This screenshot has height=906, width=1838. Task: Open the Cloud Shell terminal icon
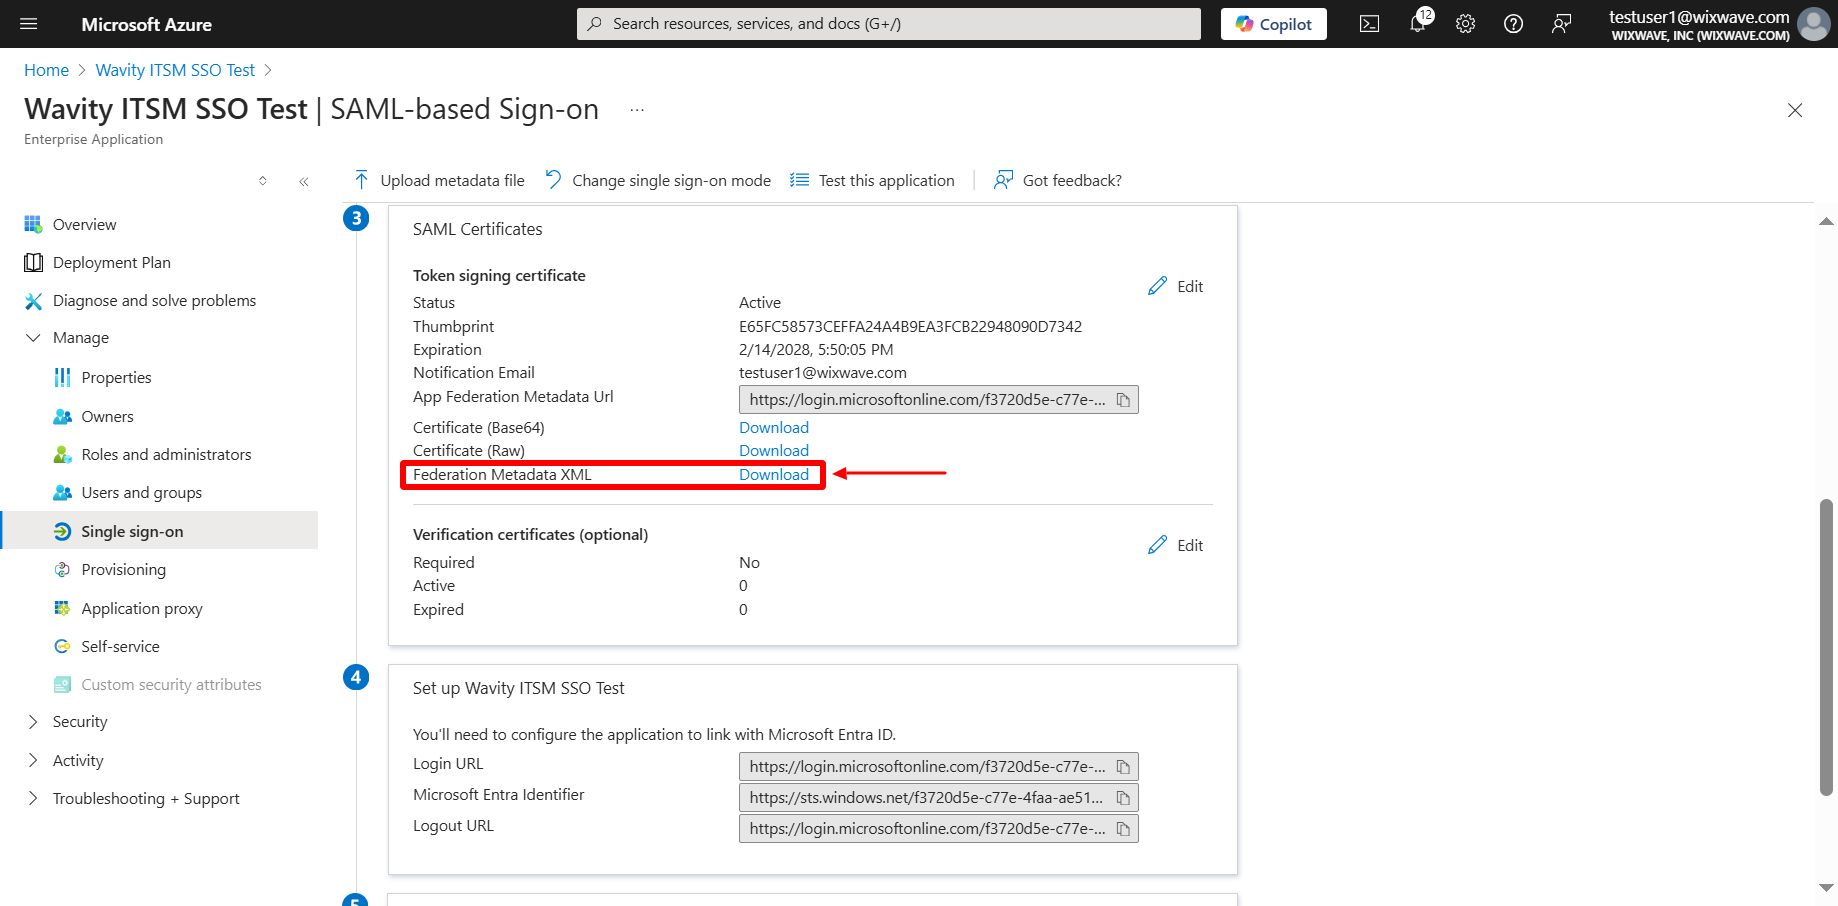click(1369, 24)
